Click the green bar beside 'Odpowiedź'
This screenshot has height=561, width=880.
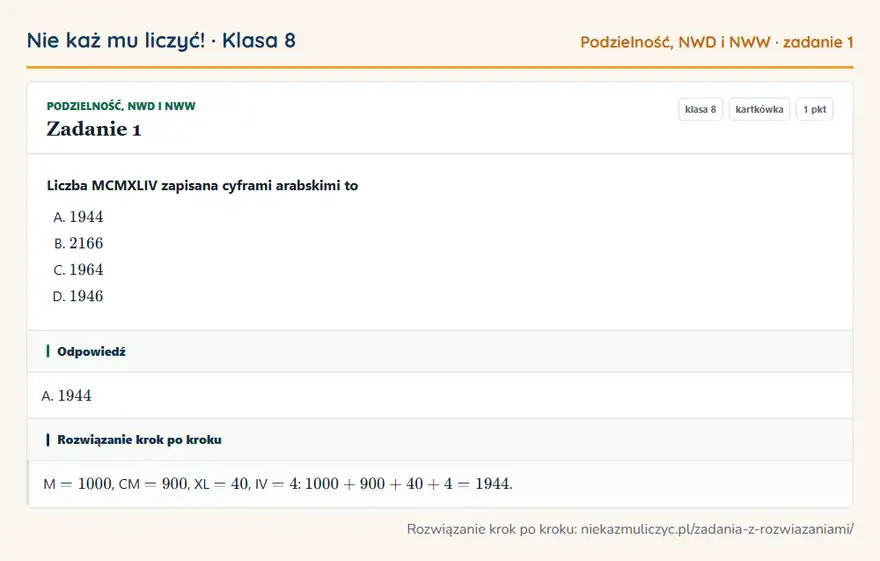tap(48, 351)
